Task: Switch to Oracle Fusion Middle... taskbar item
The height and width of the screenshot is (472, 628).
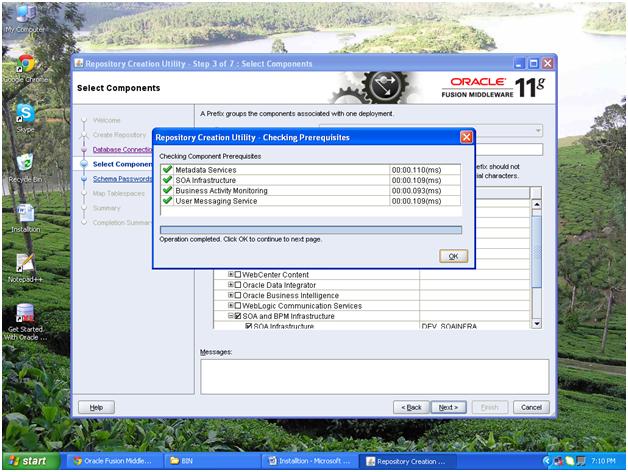Action: pyautogui.click(x=113, y=461)
